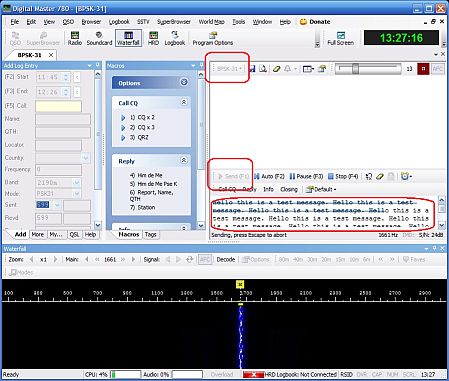Open the QSL tab in log entry
449x381 pixels.
coord(74,235)
